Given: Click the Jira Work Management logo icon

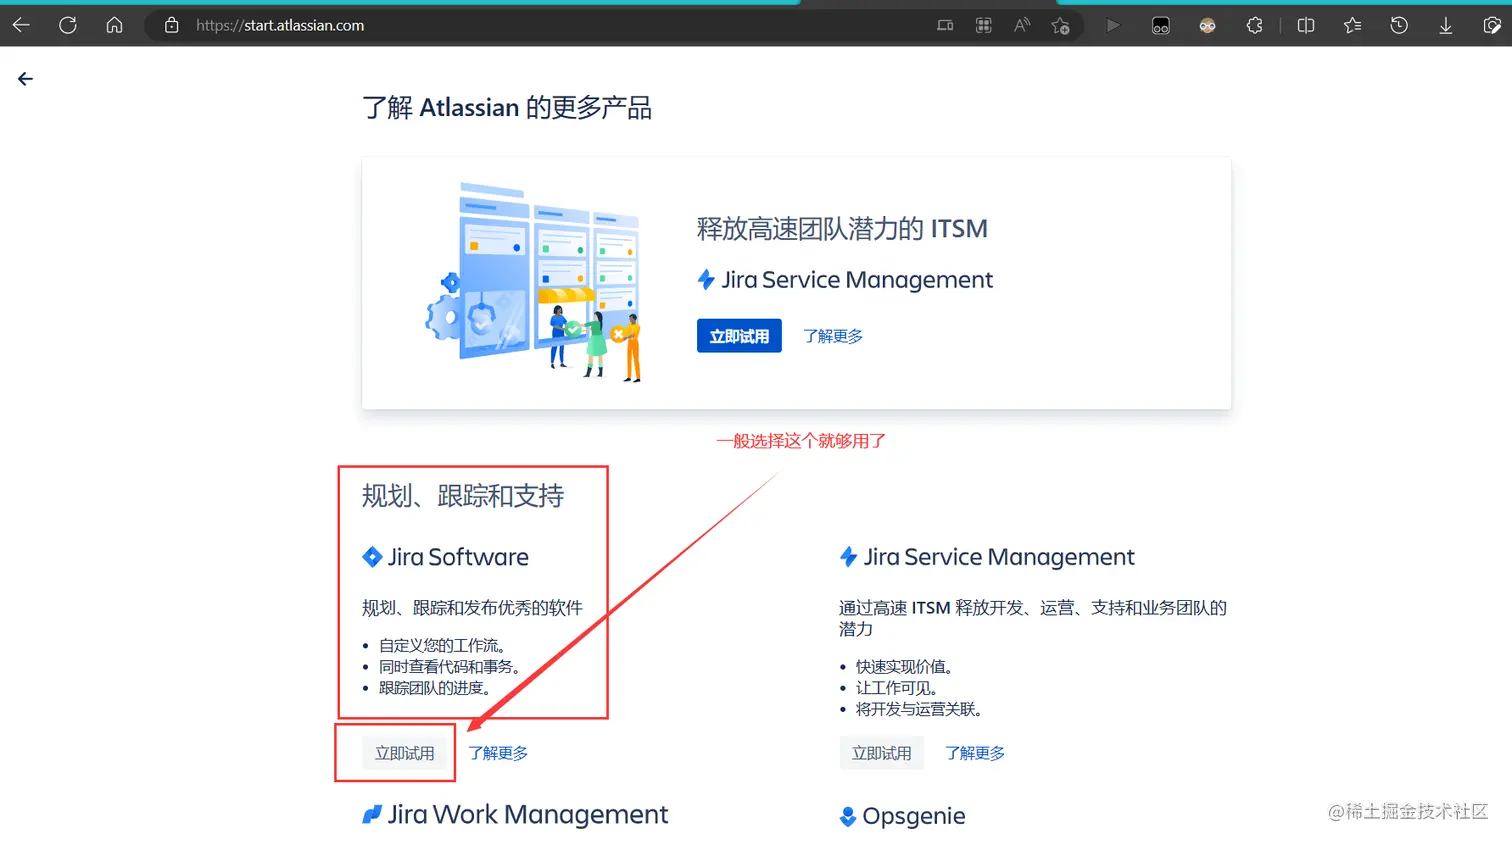Looking at the screenshot, I should pos(372,815).
